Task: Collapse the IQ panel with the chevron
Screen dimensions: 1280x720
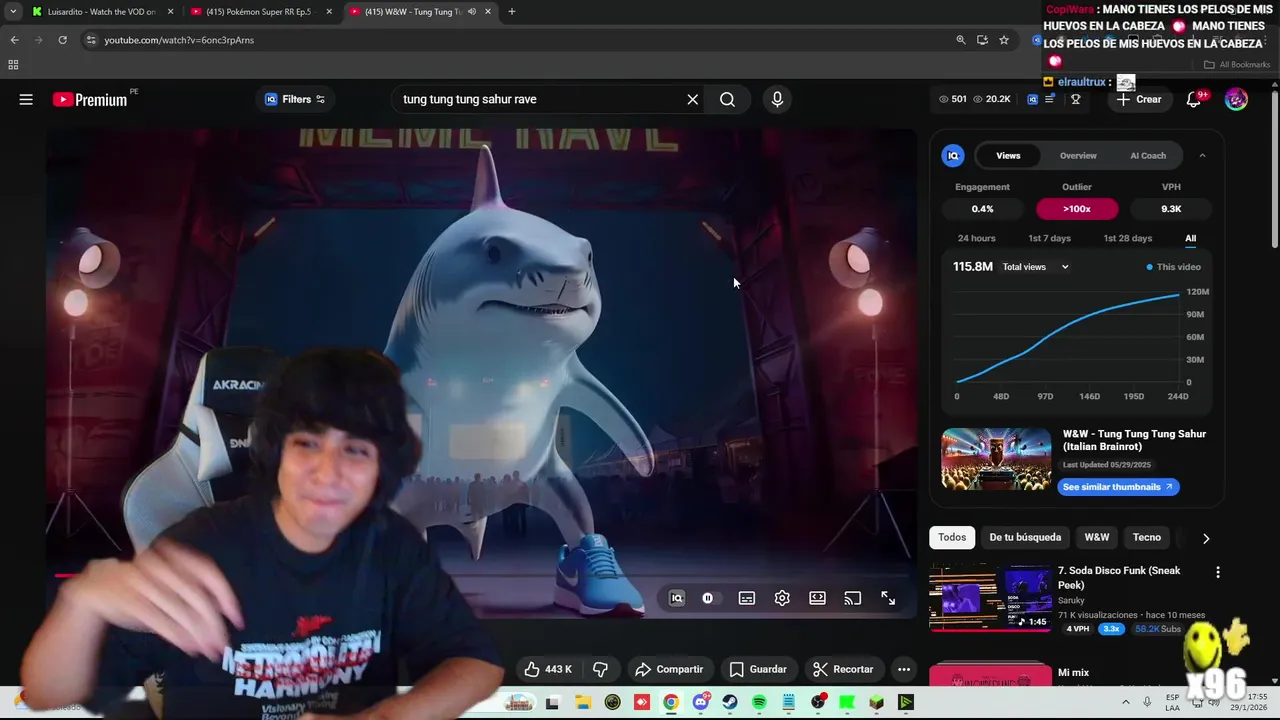Action: 1202,156
